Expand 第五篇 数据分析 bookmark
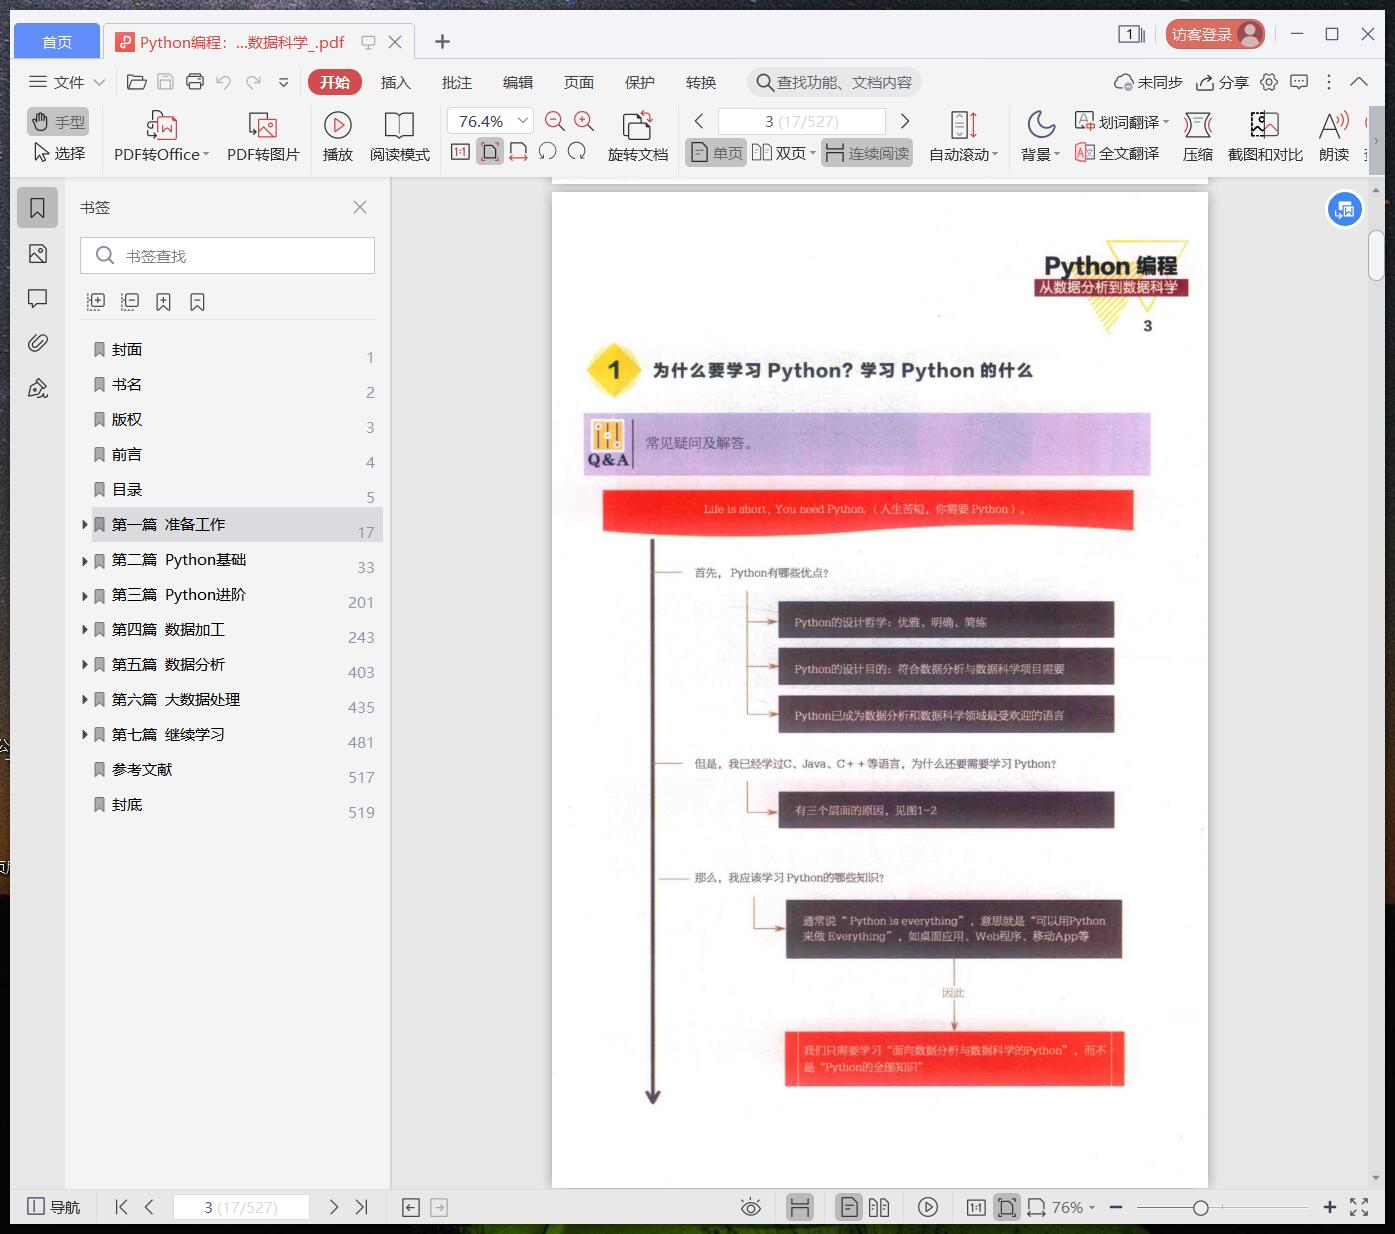1395x1234 pixels. (x=85, y=665)
